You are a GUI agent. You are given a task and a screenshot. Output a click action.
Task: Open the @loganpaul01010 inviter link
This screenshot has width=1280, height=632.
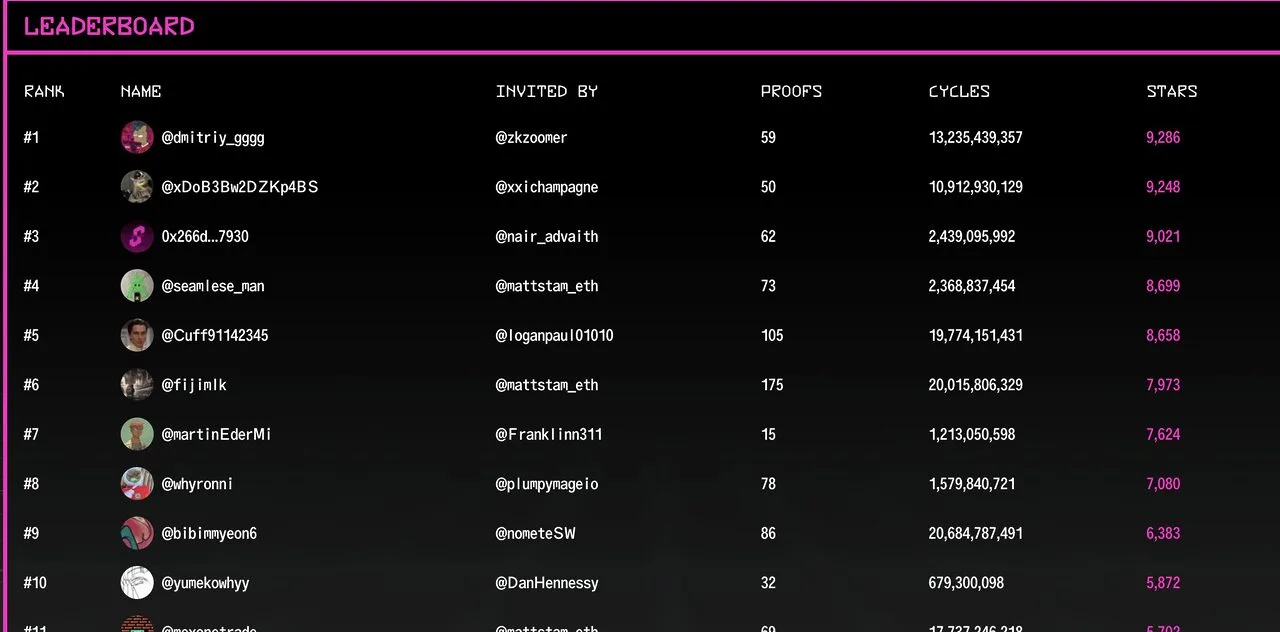554,335
